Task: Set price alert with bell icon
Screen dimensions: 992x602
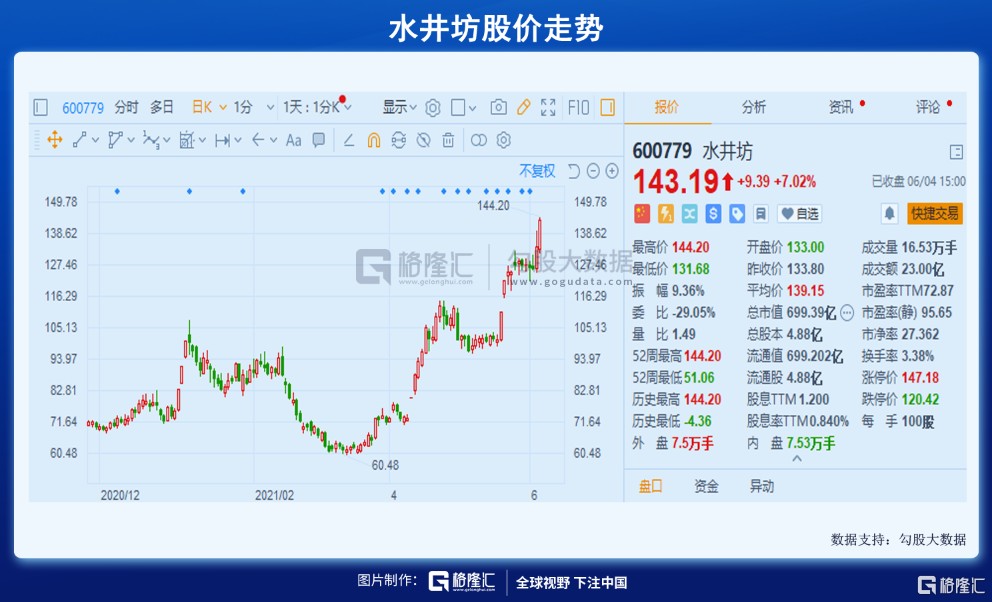Action: (889, 214)
